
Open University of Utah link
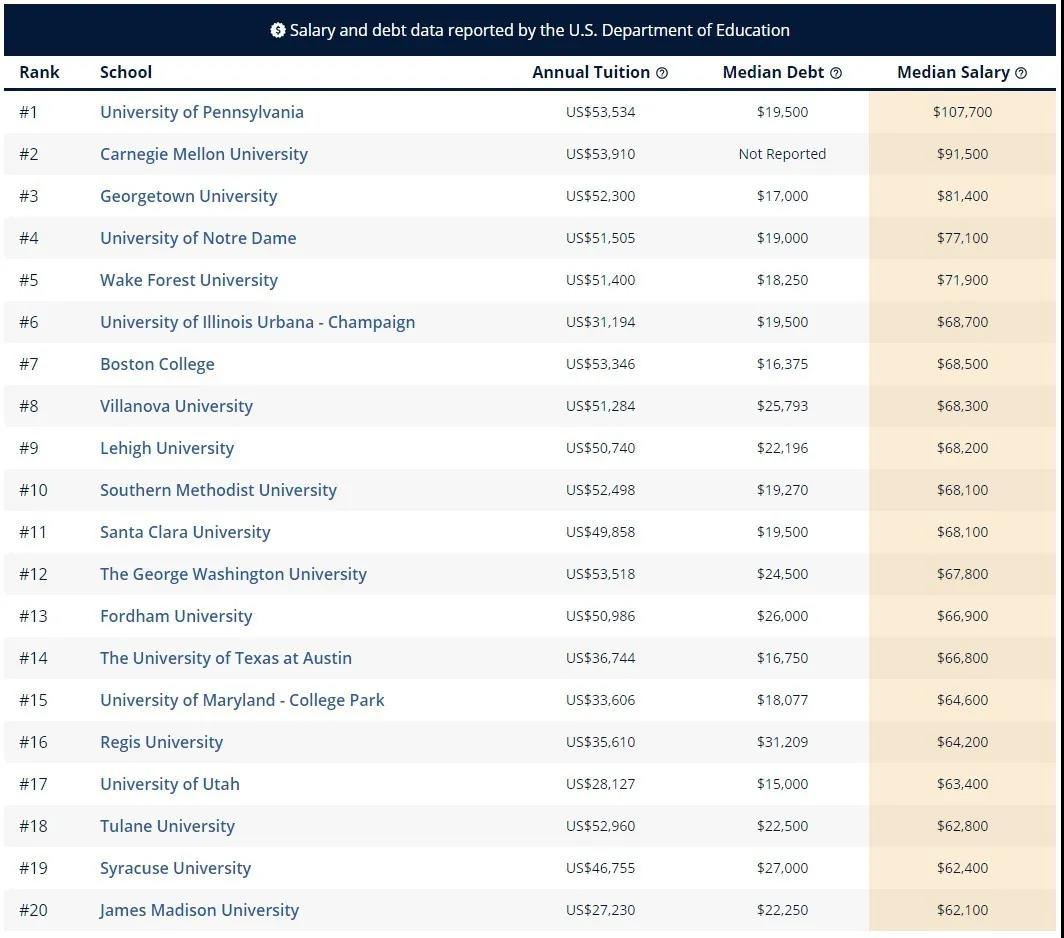(170, 785)
